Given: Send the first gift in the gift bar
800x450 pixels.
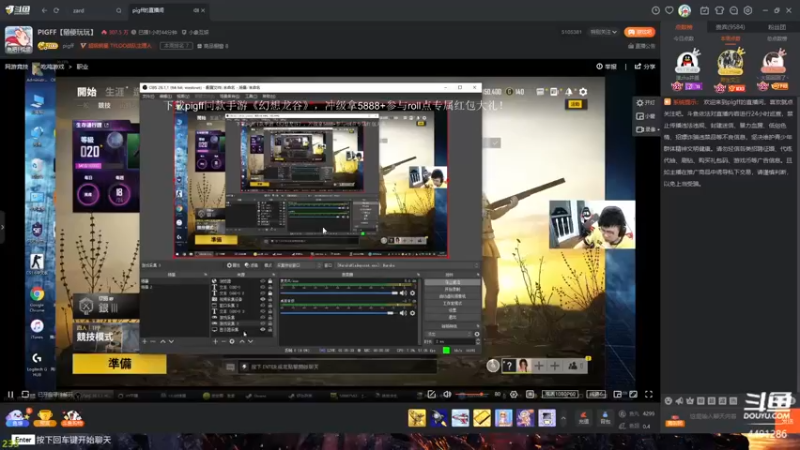Looking at the screenshot, I should pyautogui.click(x=417, y=418).
